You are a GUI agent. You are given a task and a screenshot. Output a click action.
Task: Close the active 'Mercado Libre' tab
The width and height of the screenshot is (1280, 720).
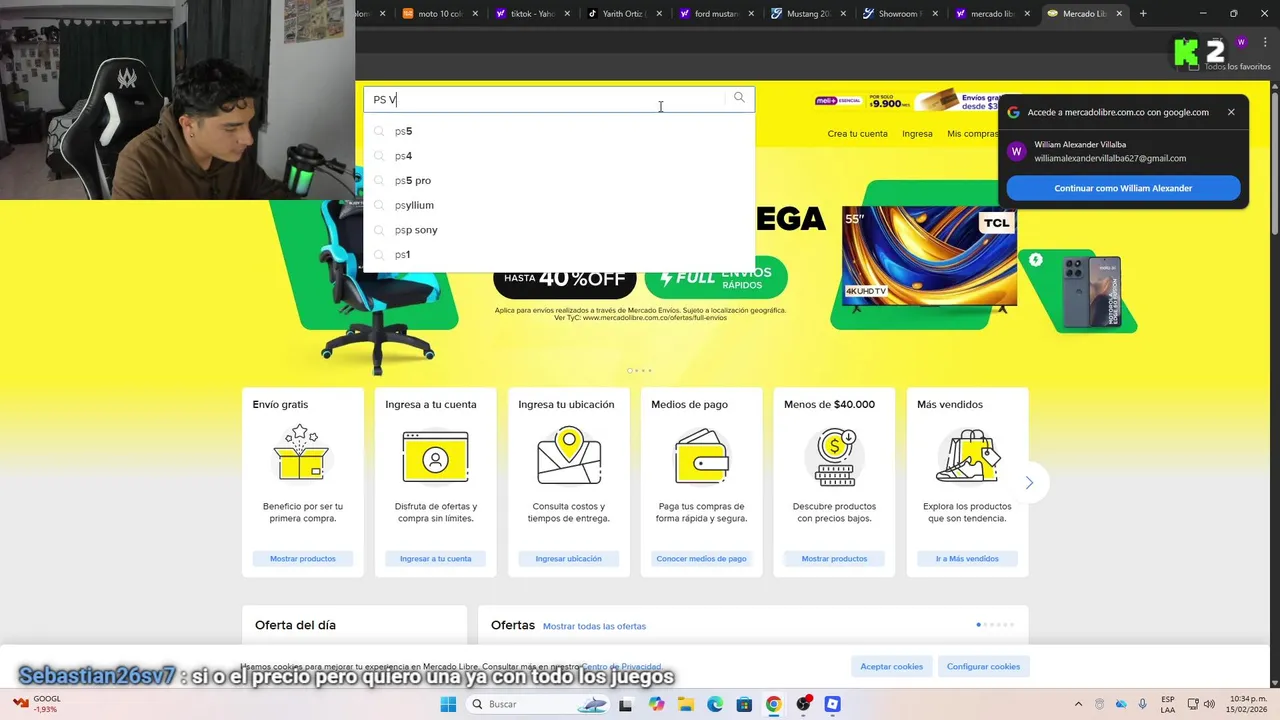click(x=1119, y=14)
